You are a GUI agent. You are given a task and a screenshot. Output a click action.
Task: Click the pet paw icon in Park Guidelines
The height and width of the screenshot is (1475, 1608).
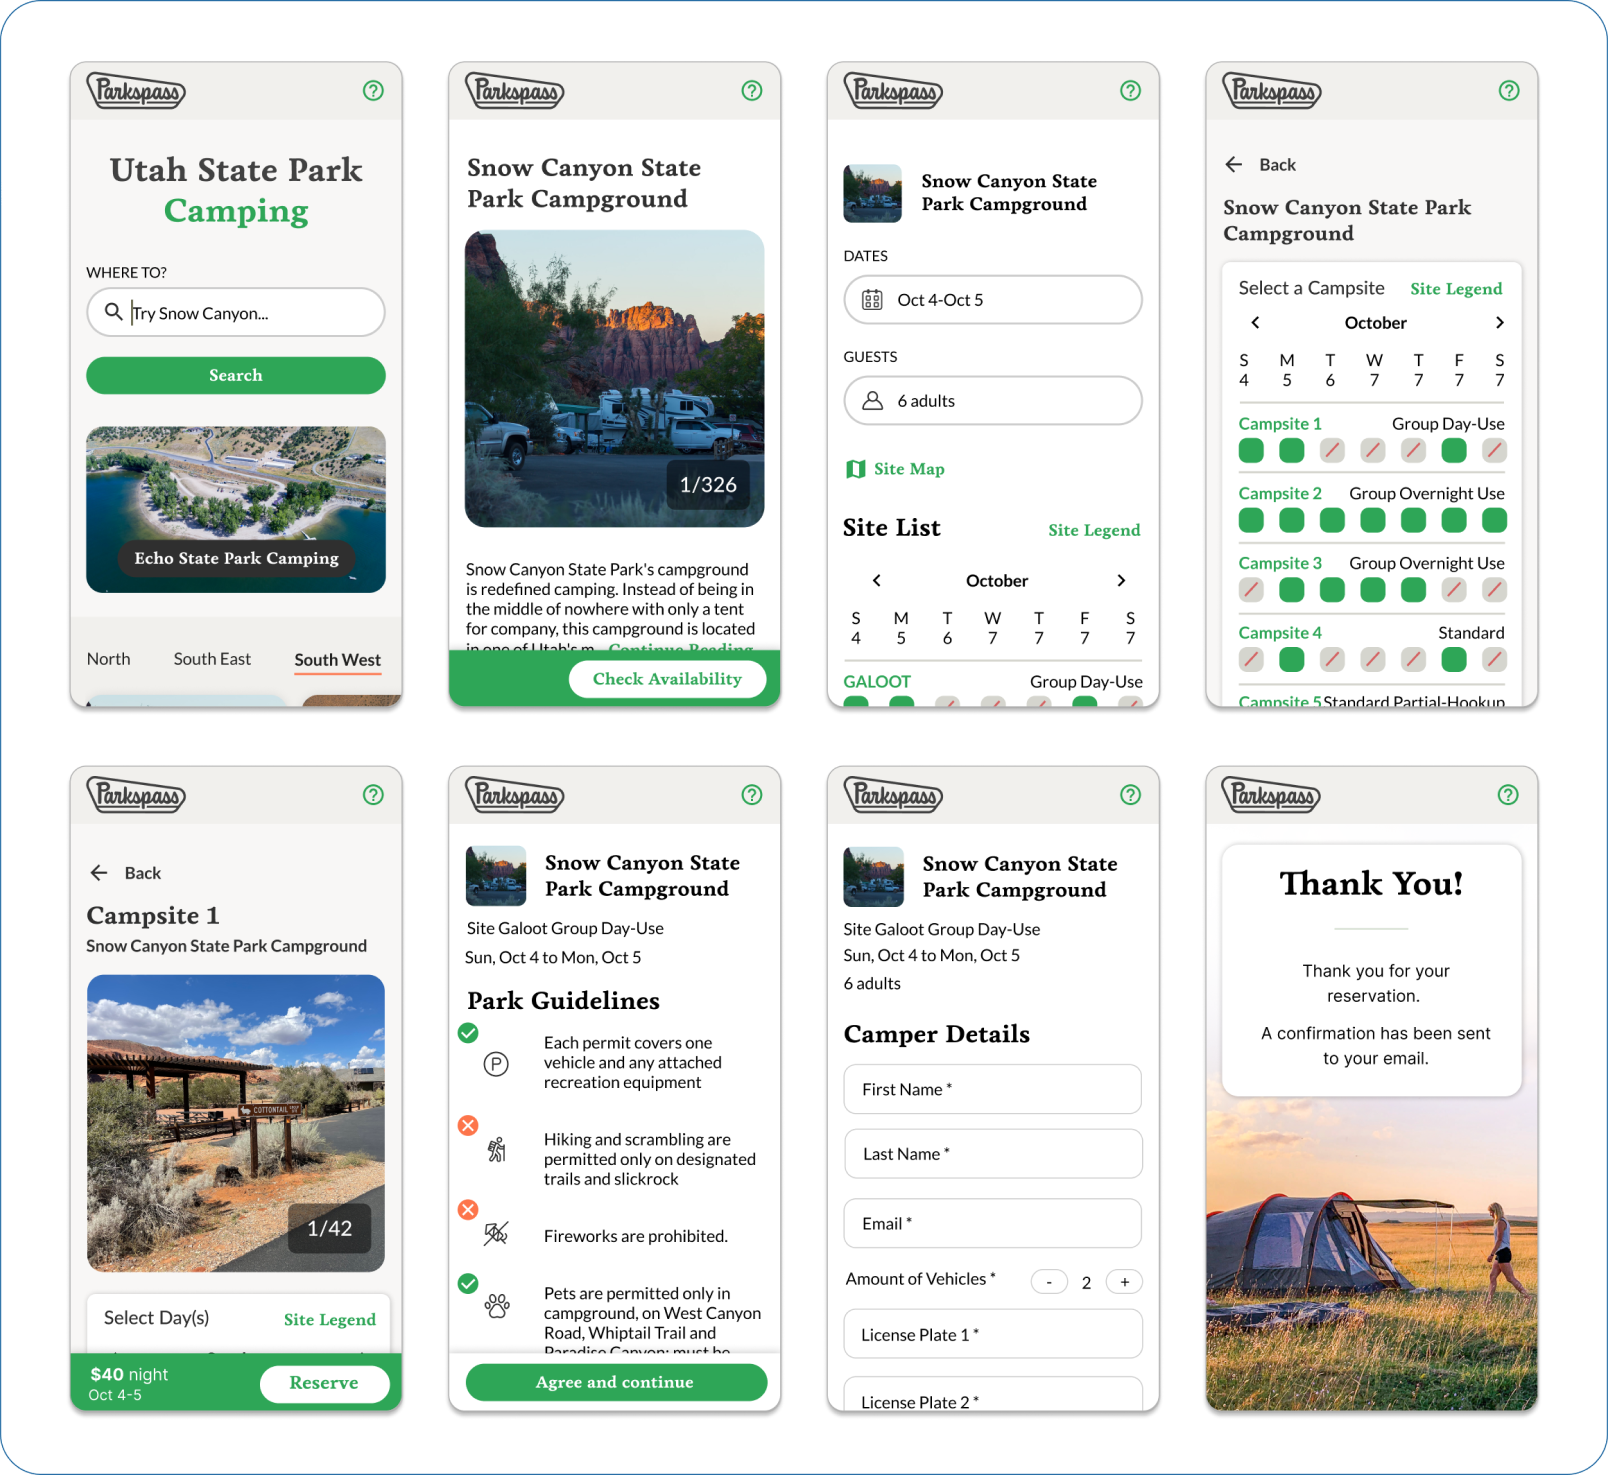tap(497, 1305)
